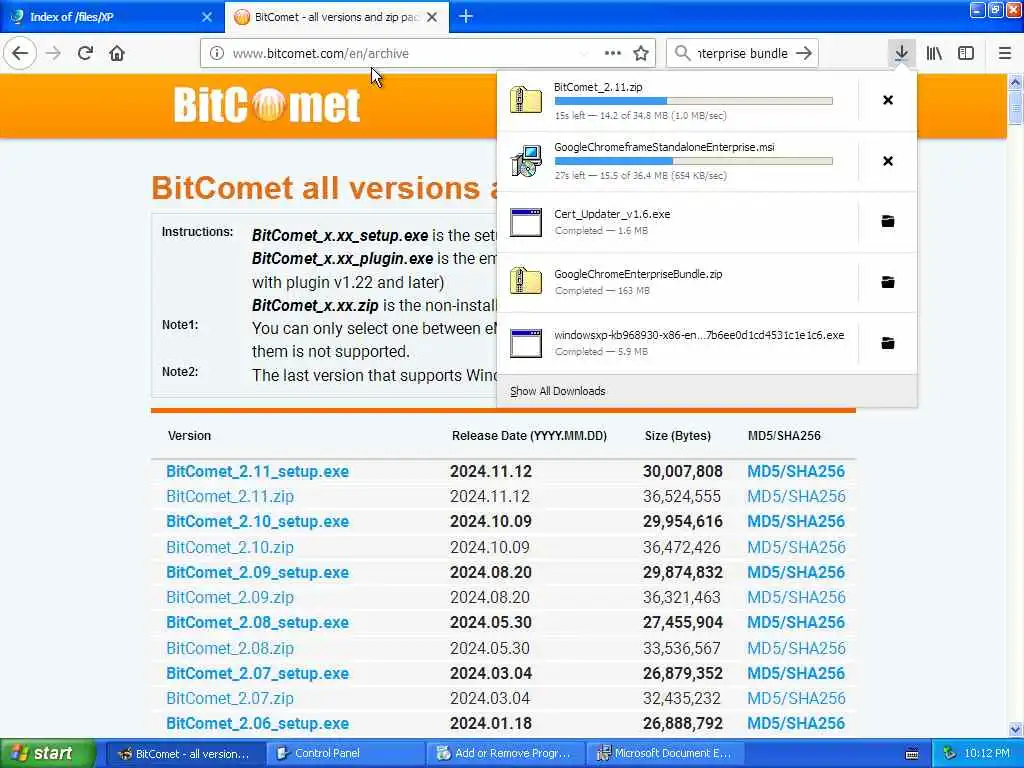Open the Firefox hamburger menu
This screenshot has width=1024, height=768.
click(x=1005, y=54)
